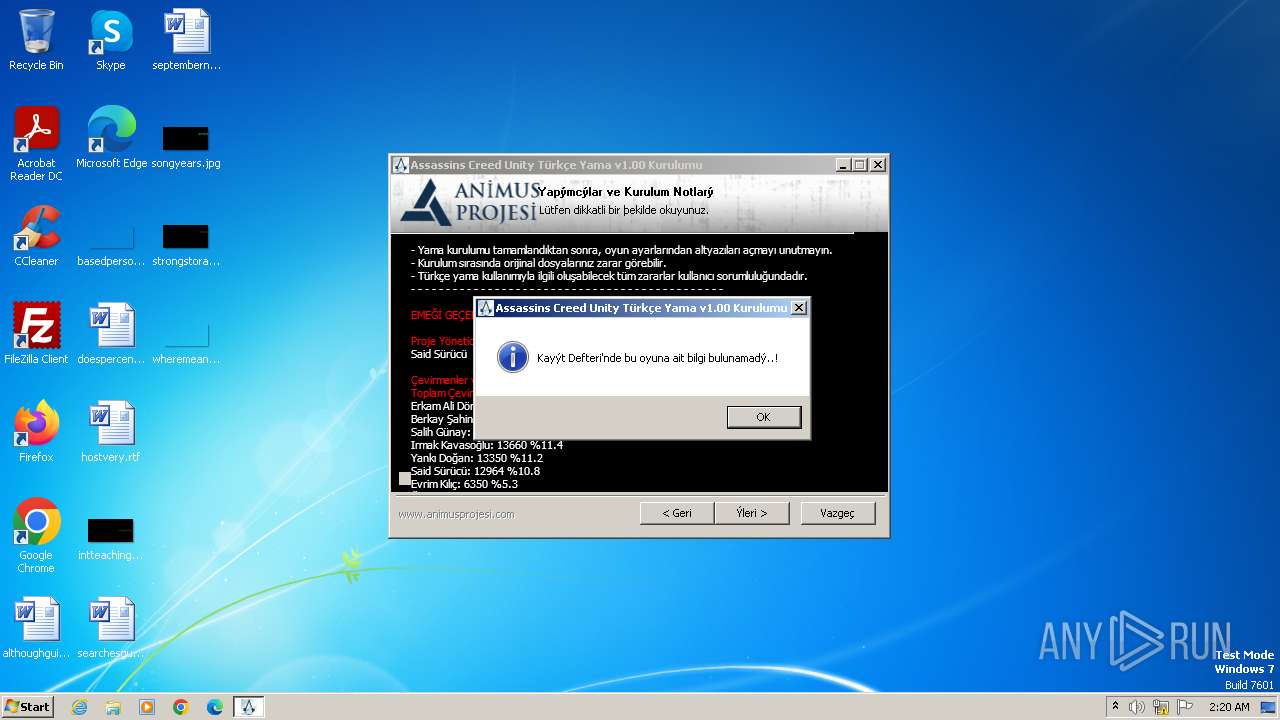Cancel setup with the Vazgeç button
Image resolution: width=1280 pixels, height=720 pixels.
tap(838, 513)
